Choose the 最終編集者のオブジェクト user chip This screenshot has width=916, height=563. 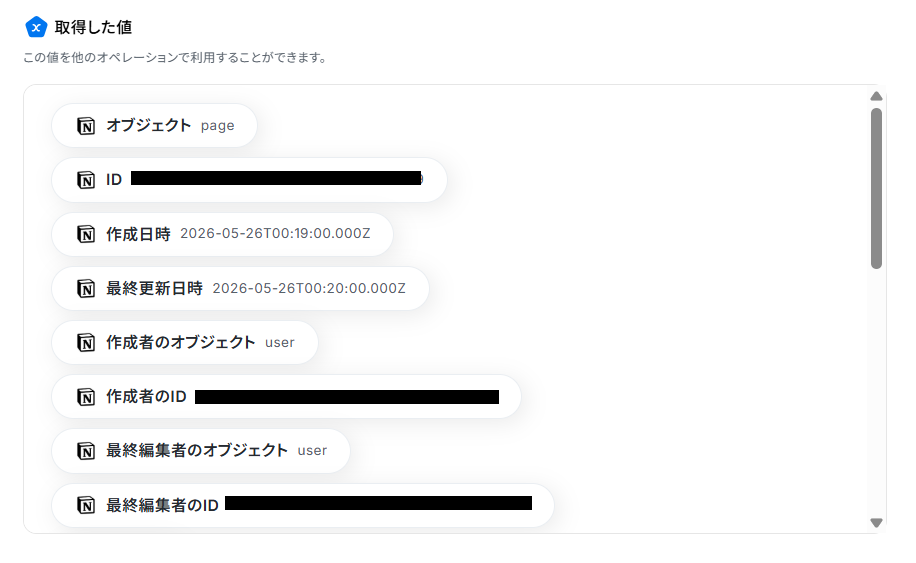click(x=201, y=451)
